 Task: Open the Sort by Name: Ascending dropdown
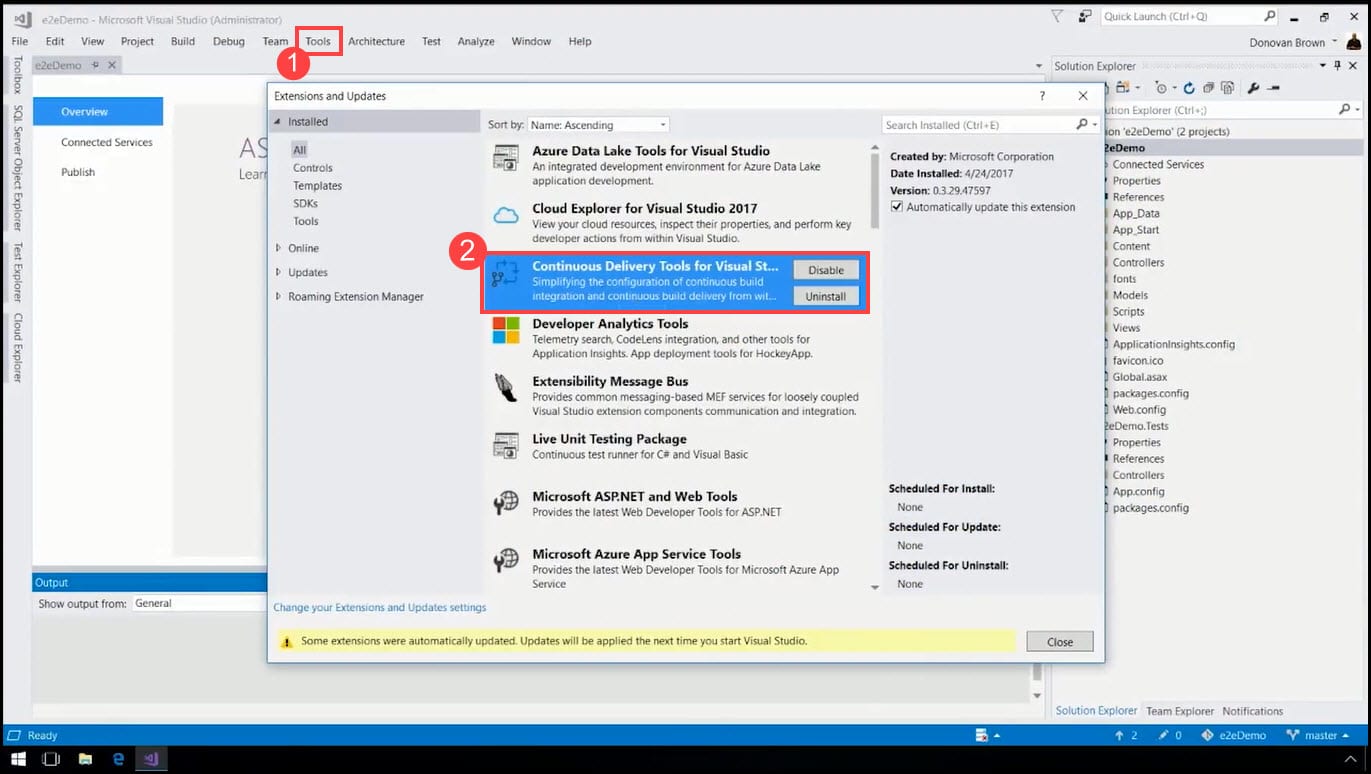(x=598, y=125)
